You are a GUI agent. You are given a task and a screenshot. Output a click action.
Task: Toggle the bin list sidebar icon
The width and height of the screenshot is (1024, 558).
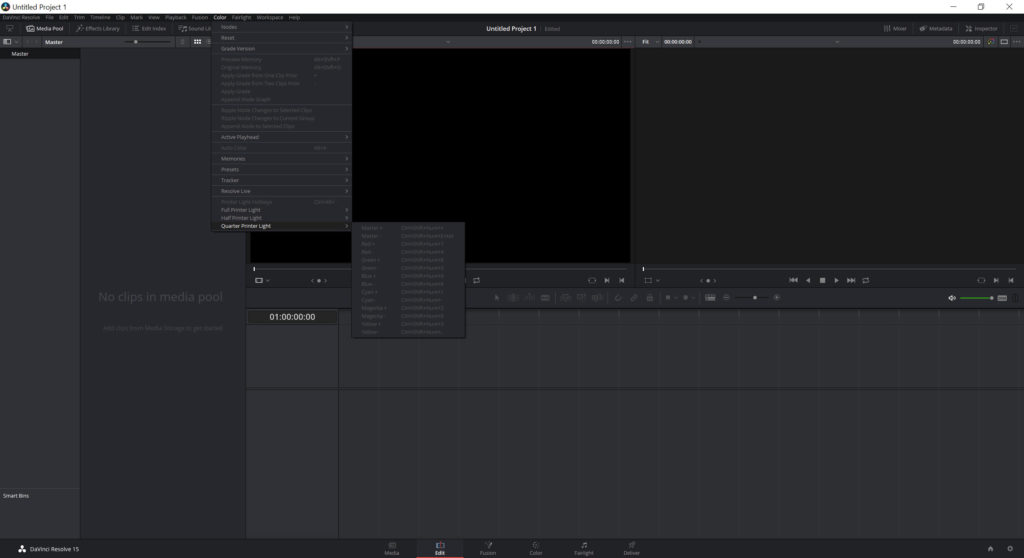pyautogui.click(x=7, y=42)
